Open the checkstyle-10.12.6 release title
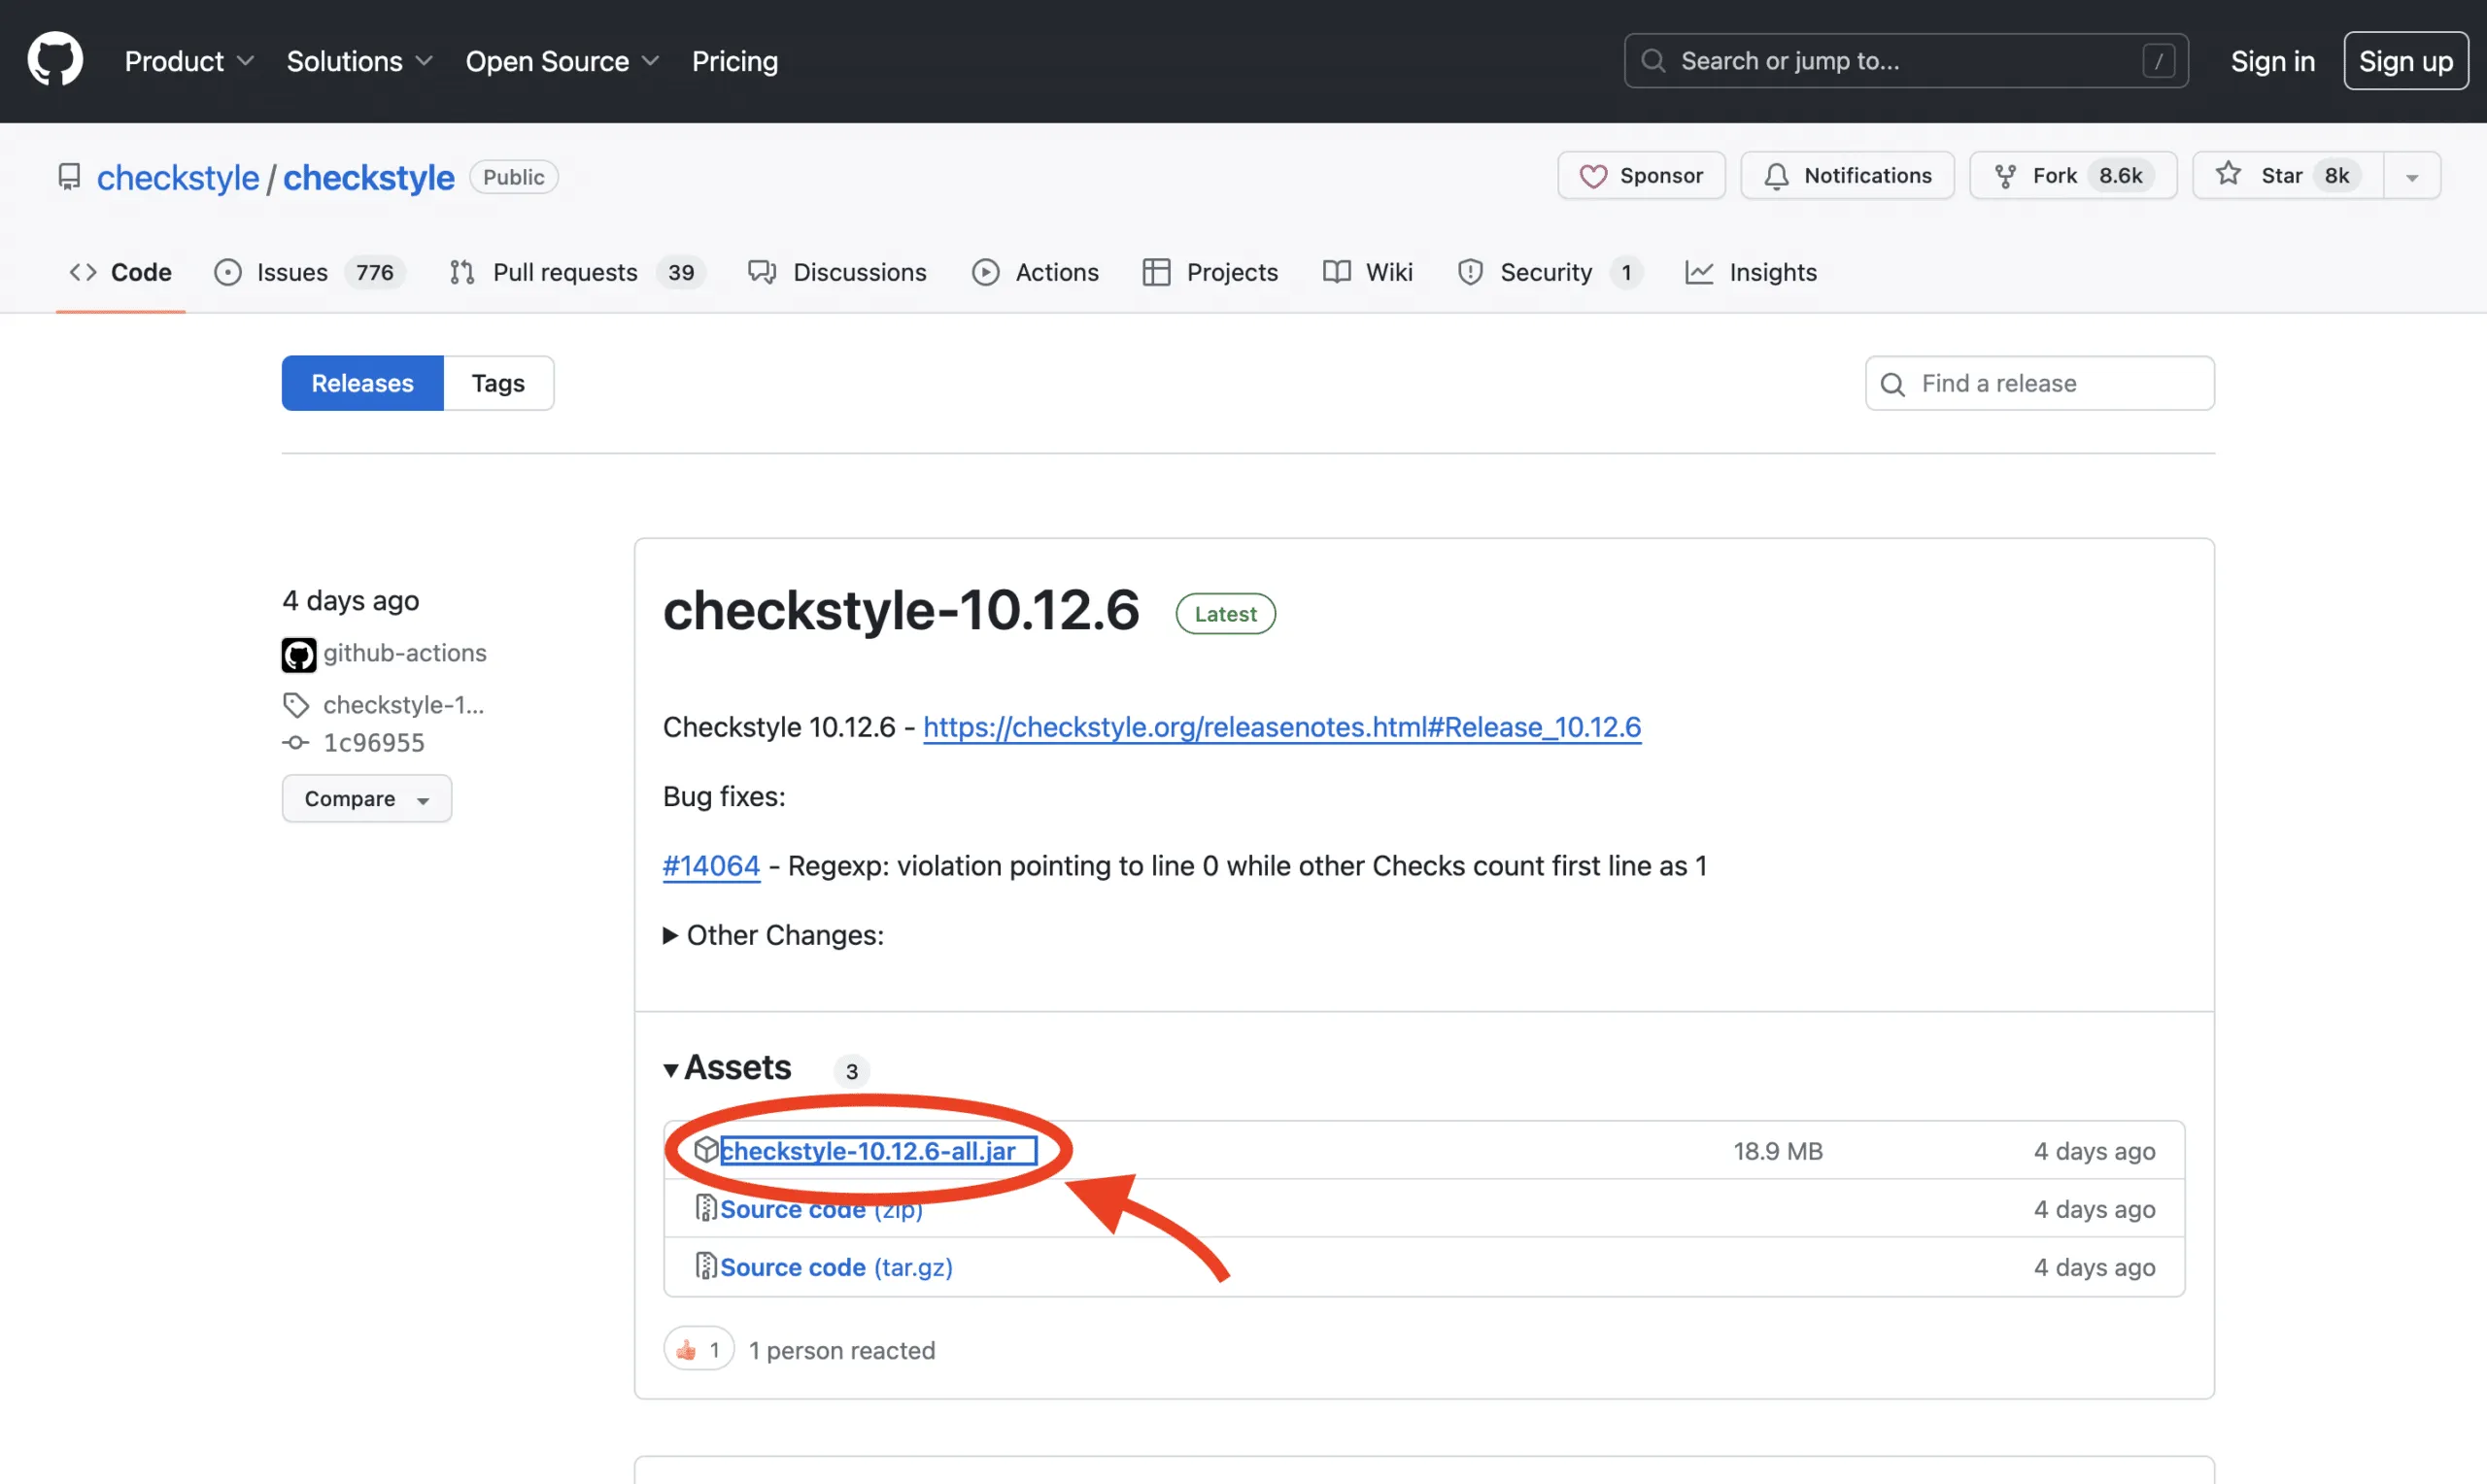Screen dimensions: 2487x1484 click(901, 610)
